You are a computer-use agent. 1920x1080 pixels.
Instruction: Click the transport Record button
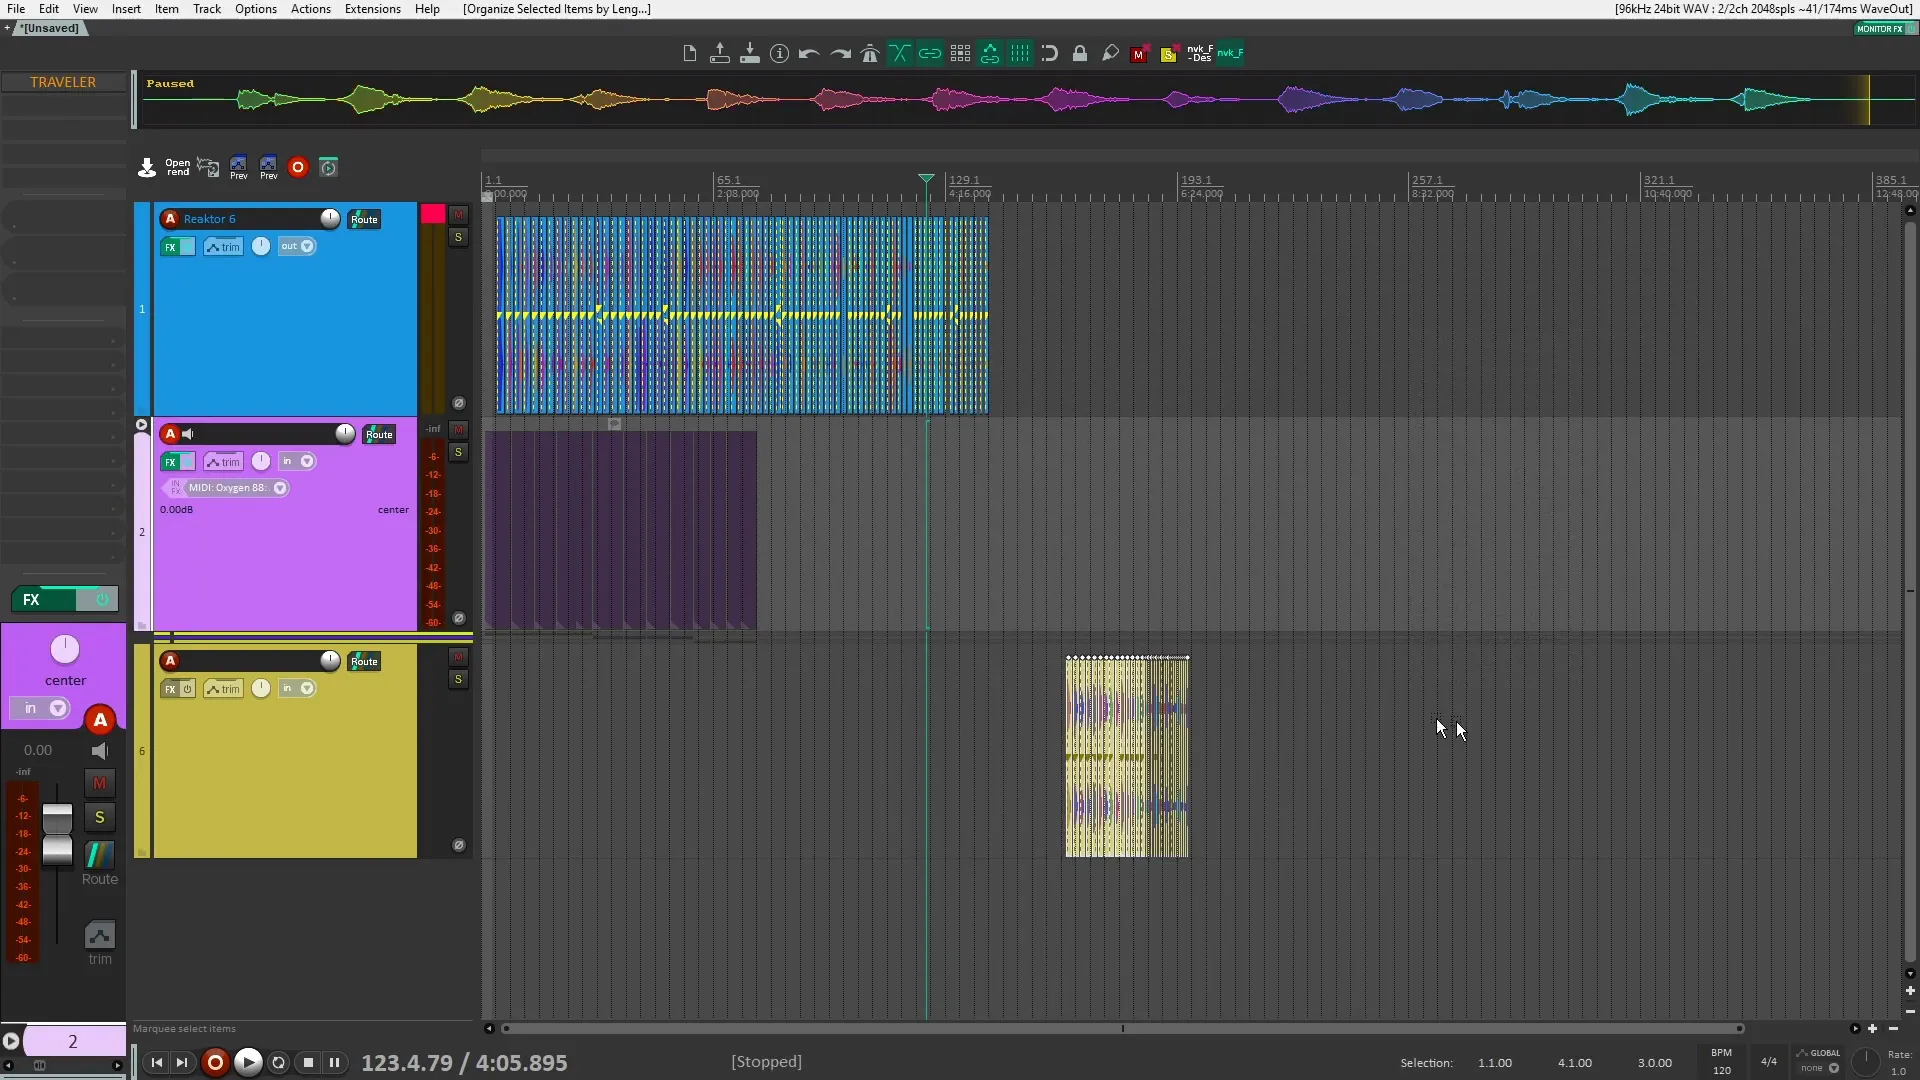point(215,1062)
